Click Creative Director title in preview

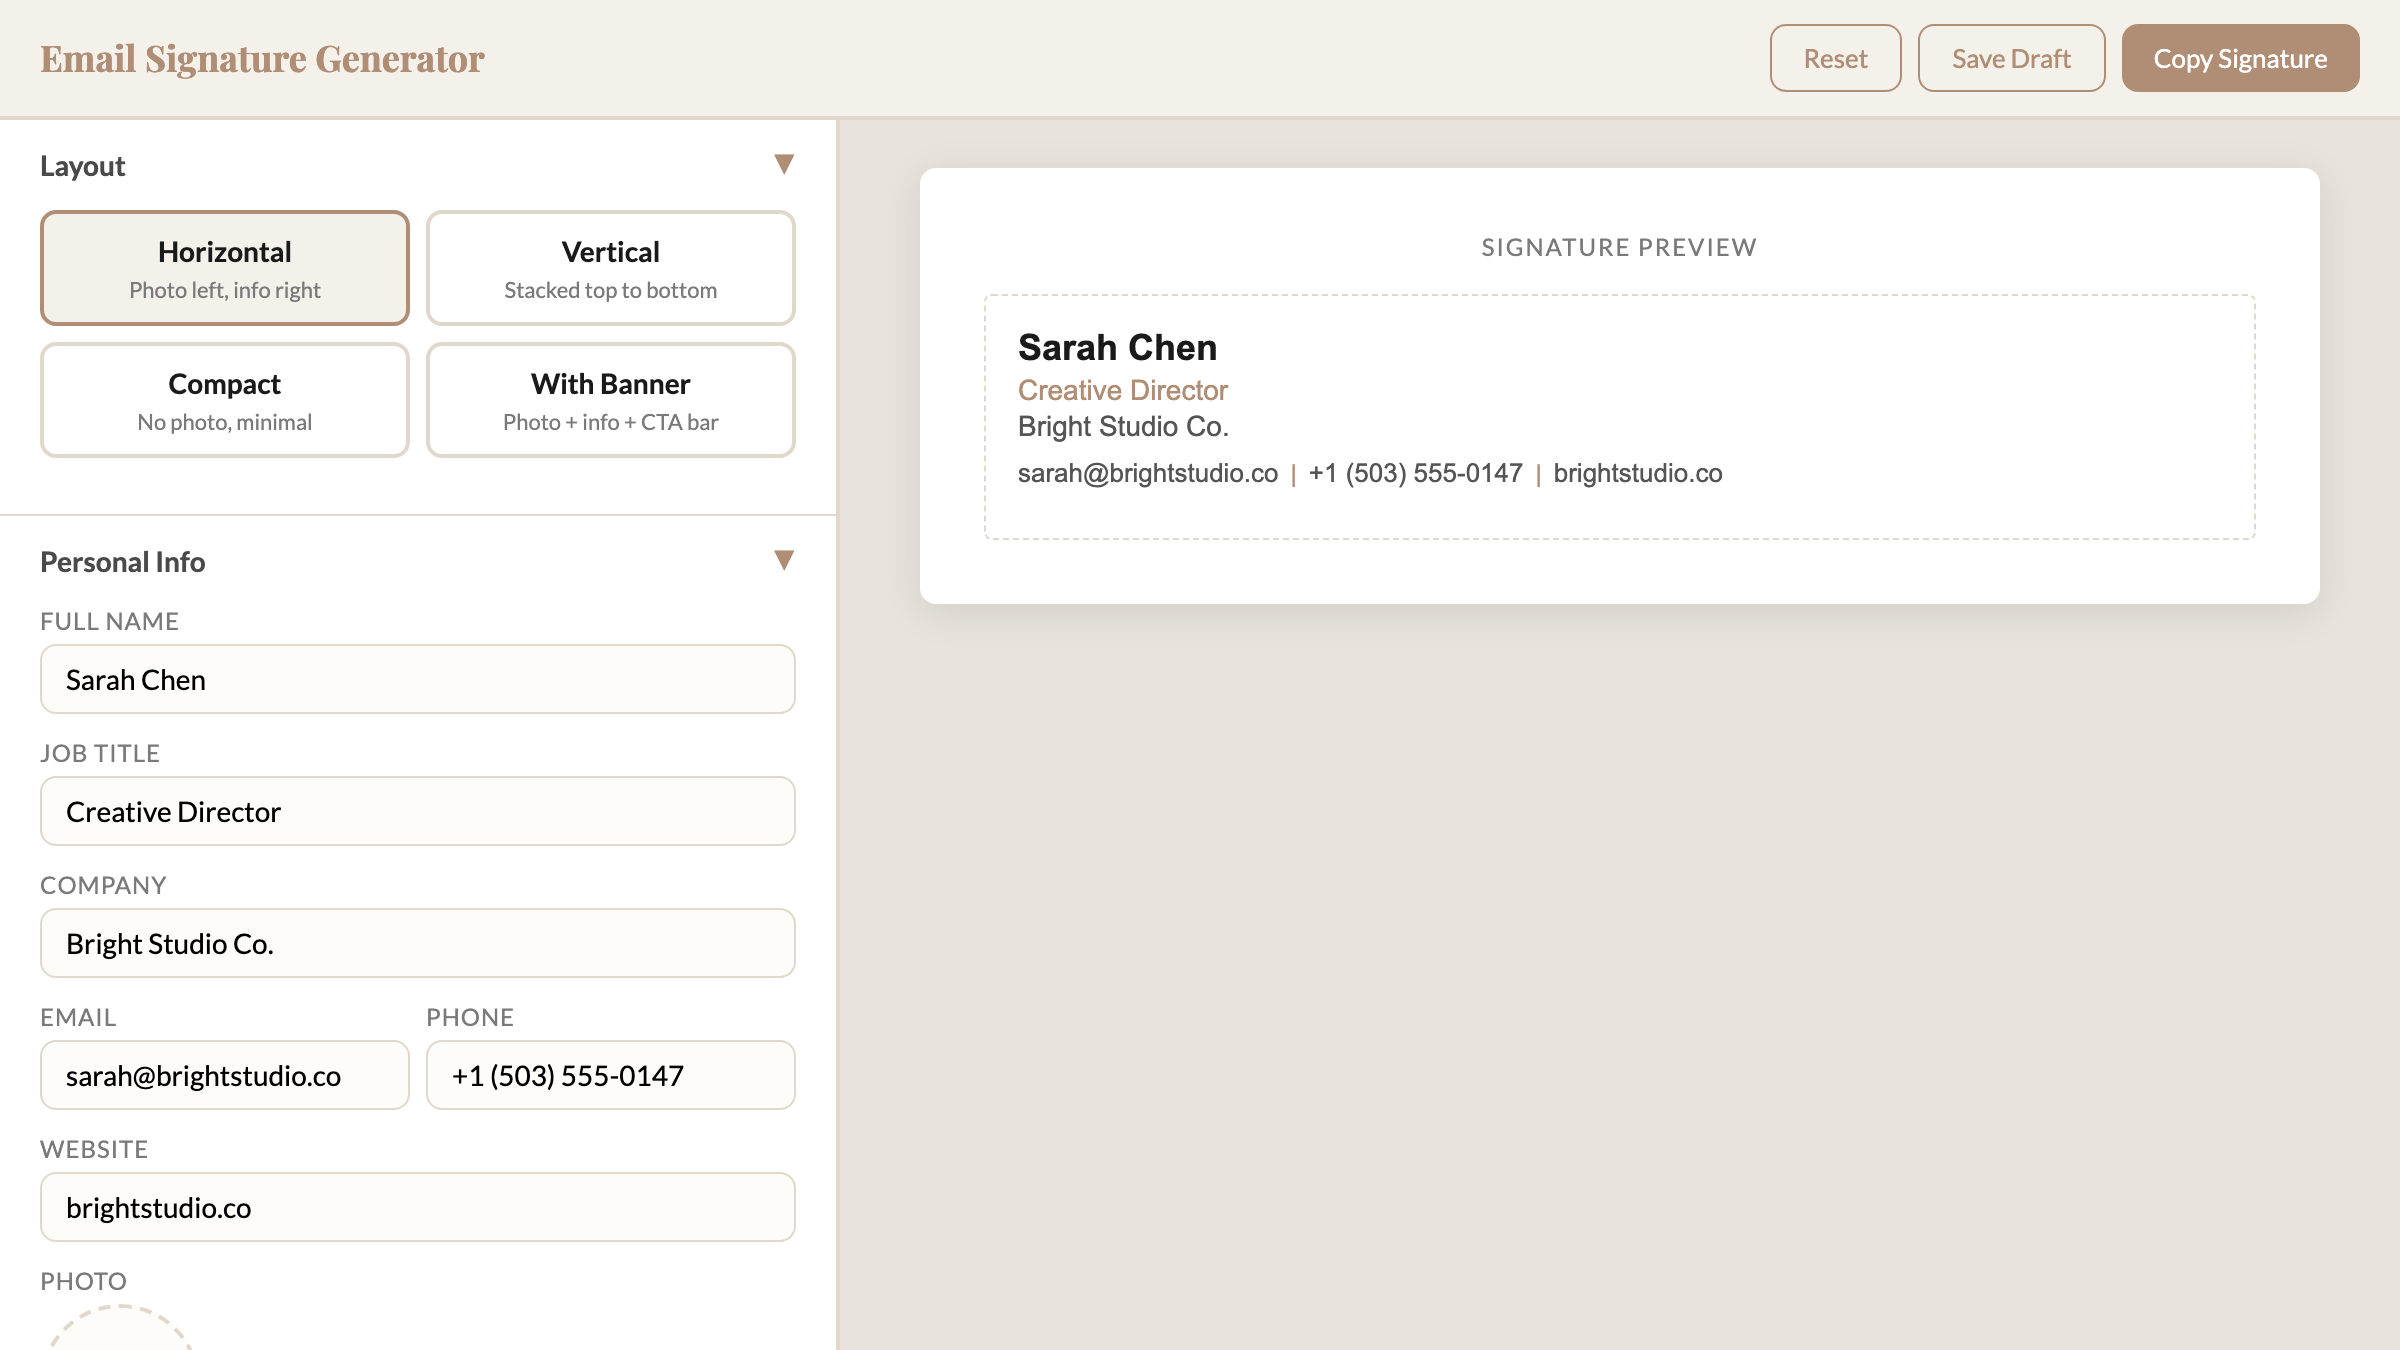click(1123, 390)
